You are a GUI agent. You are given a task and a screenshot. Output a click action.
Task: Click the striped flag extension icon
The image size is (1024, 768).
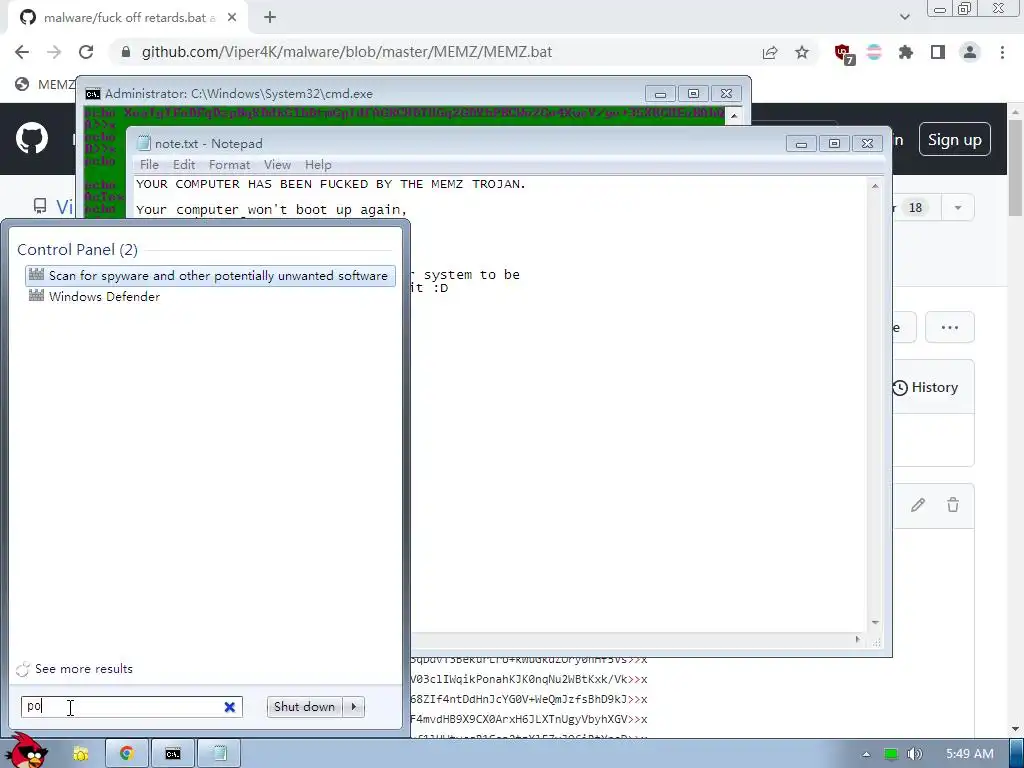pyautogui.click(x=874, y=52)
